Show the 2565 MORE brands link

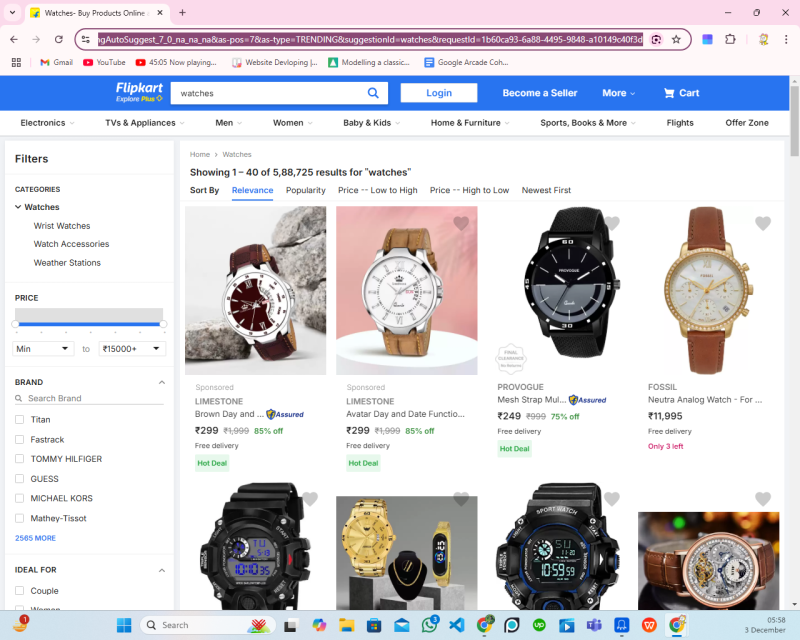click(35, 538)
